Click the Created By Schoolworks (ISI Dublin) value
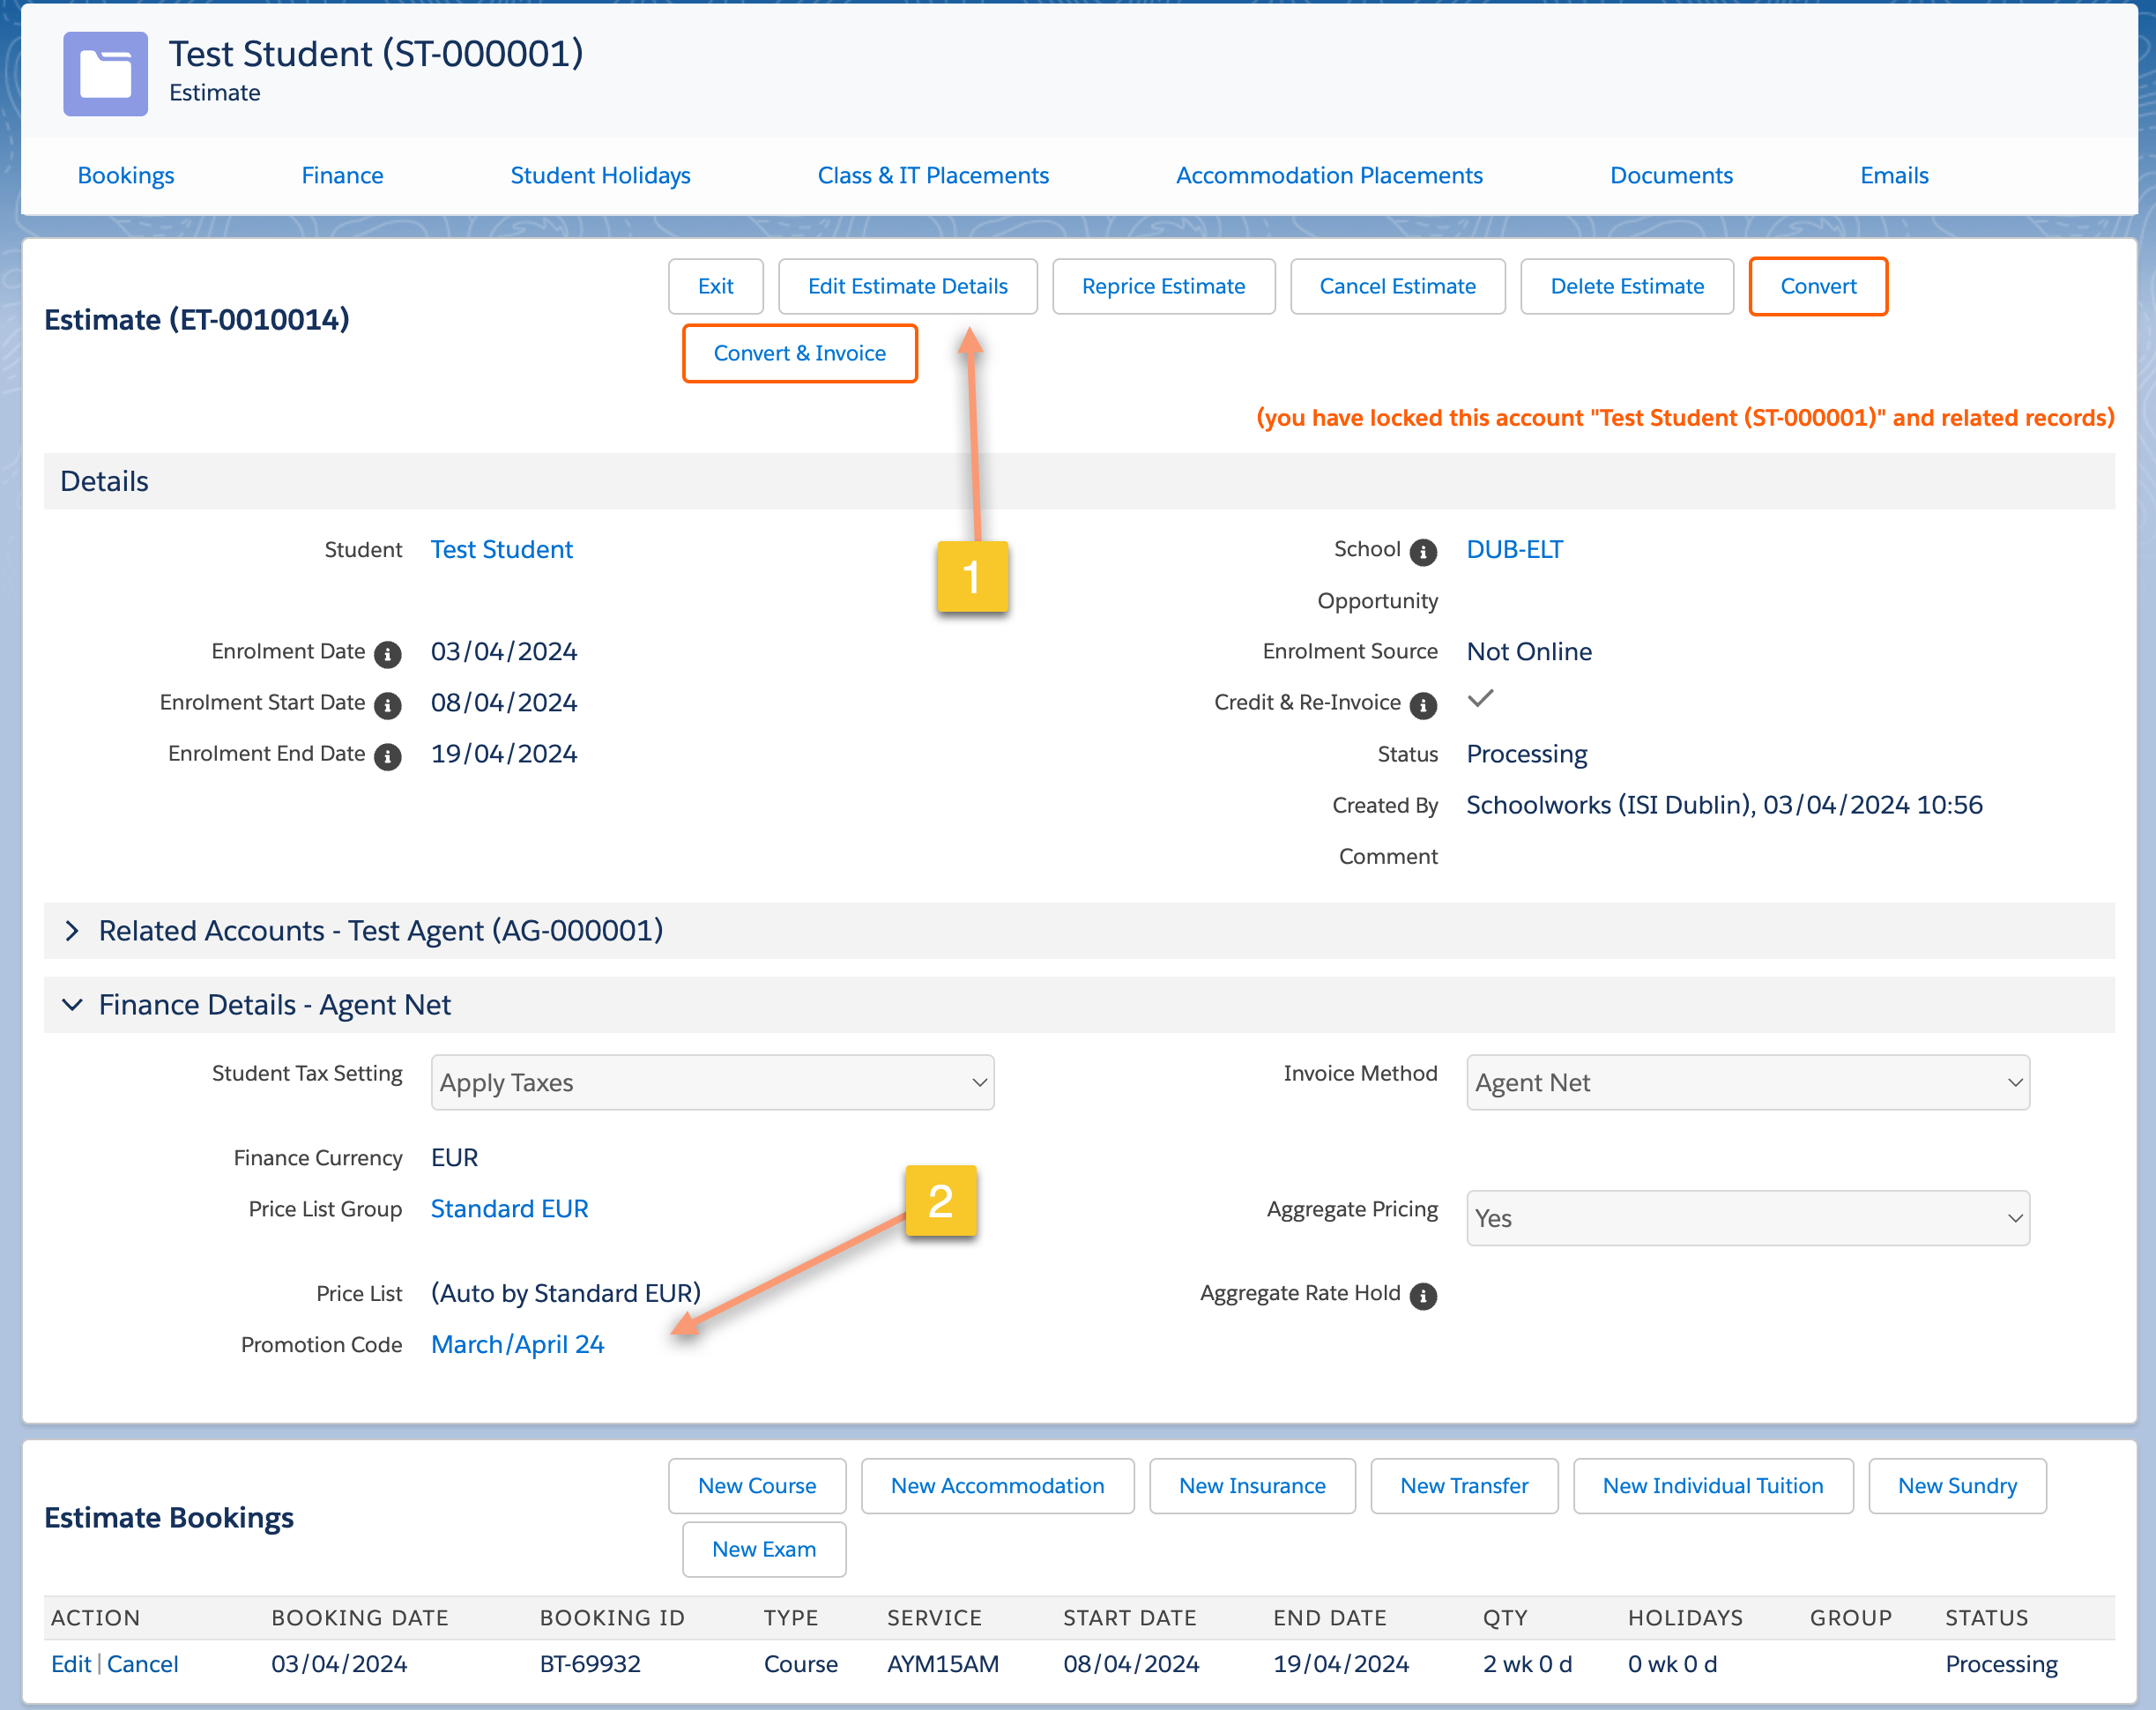The width and height of the screenshot is (2156, 1710). (1724, 805)
